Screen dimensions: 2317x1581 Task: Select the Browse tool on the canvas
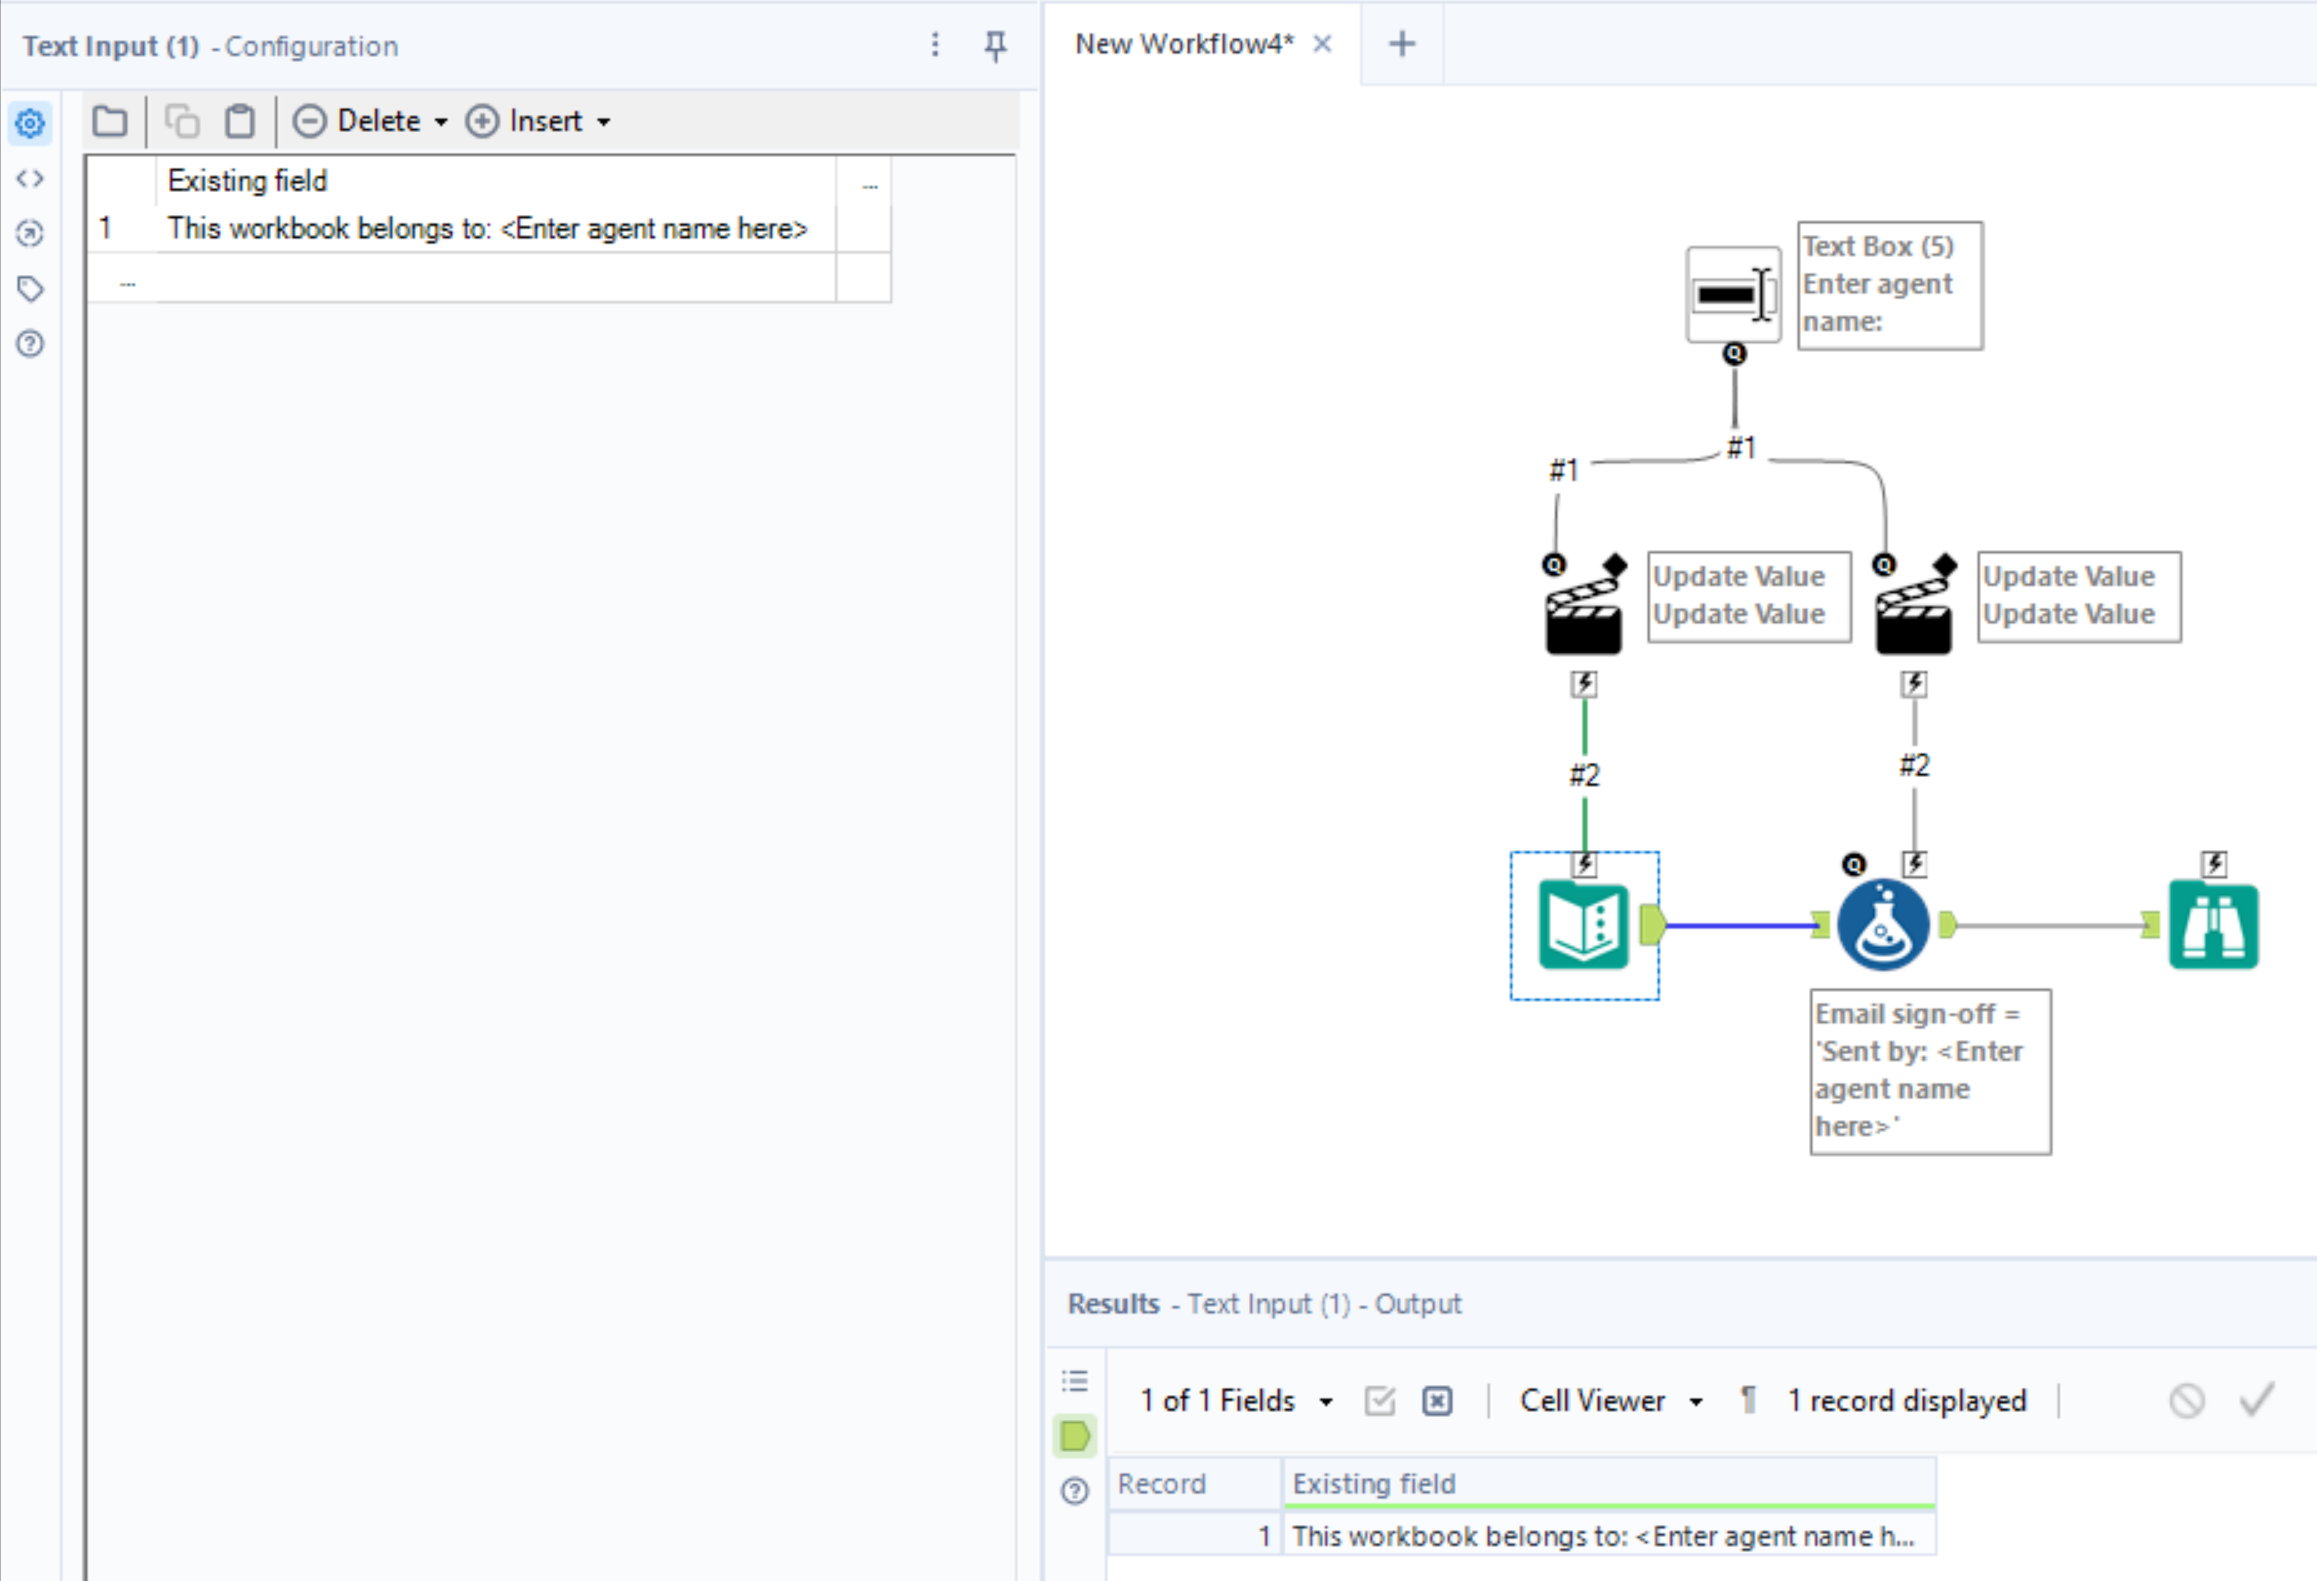(2213, 924)
